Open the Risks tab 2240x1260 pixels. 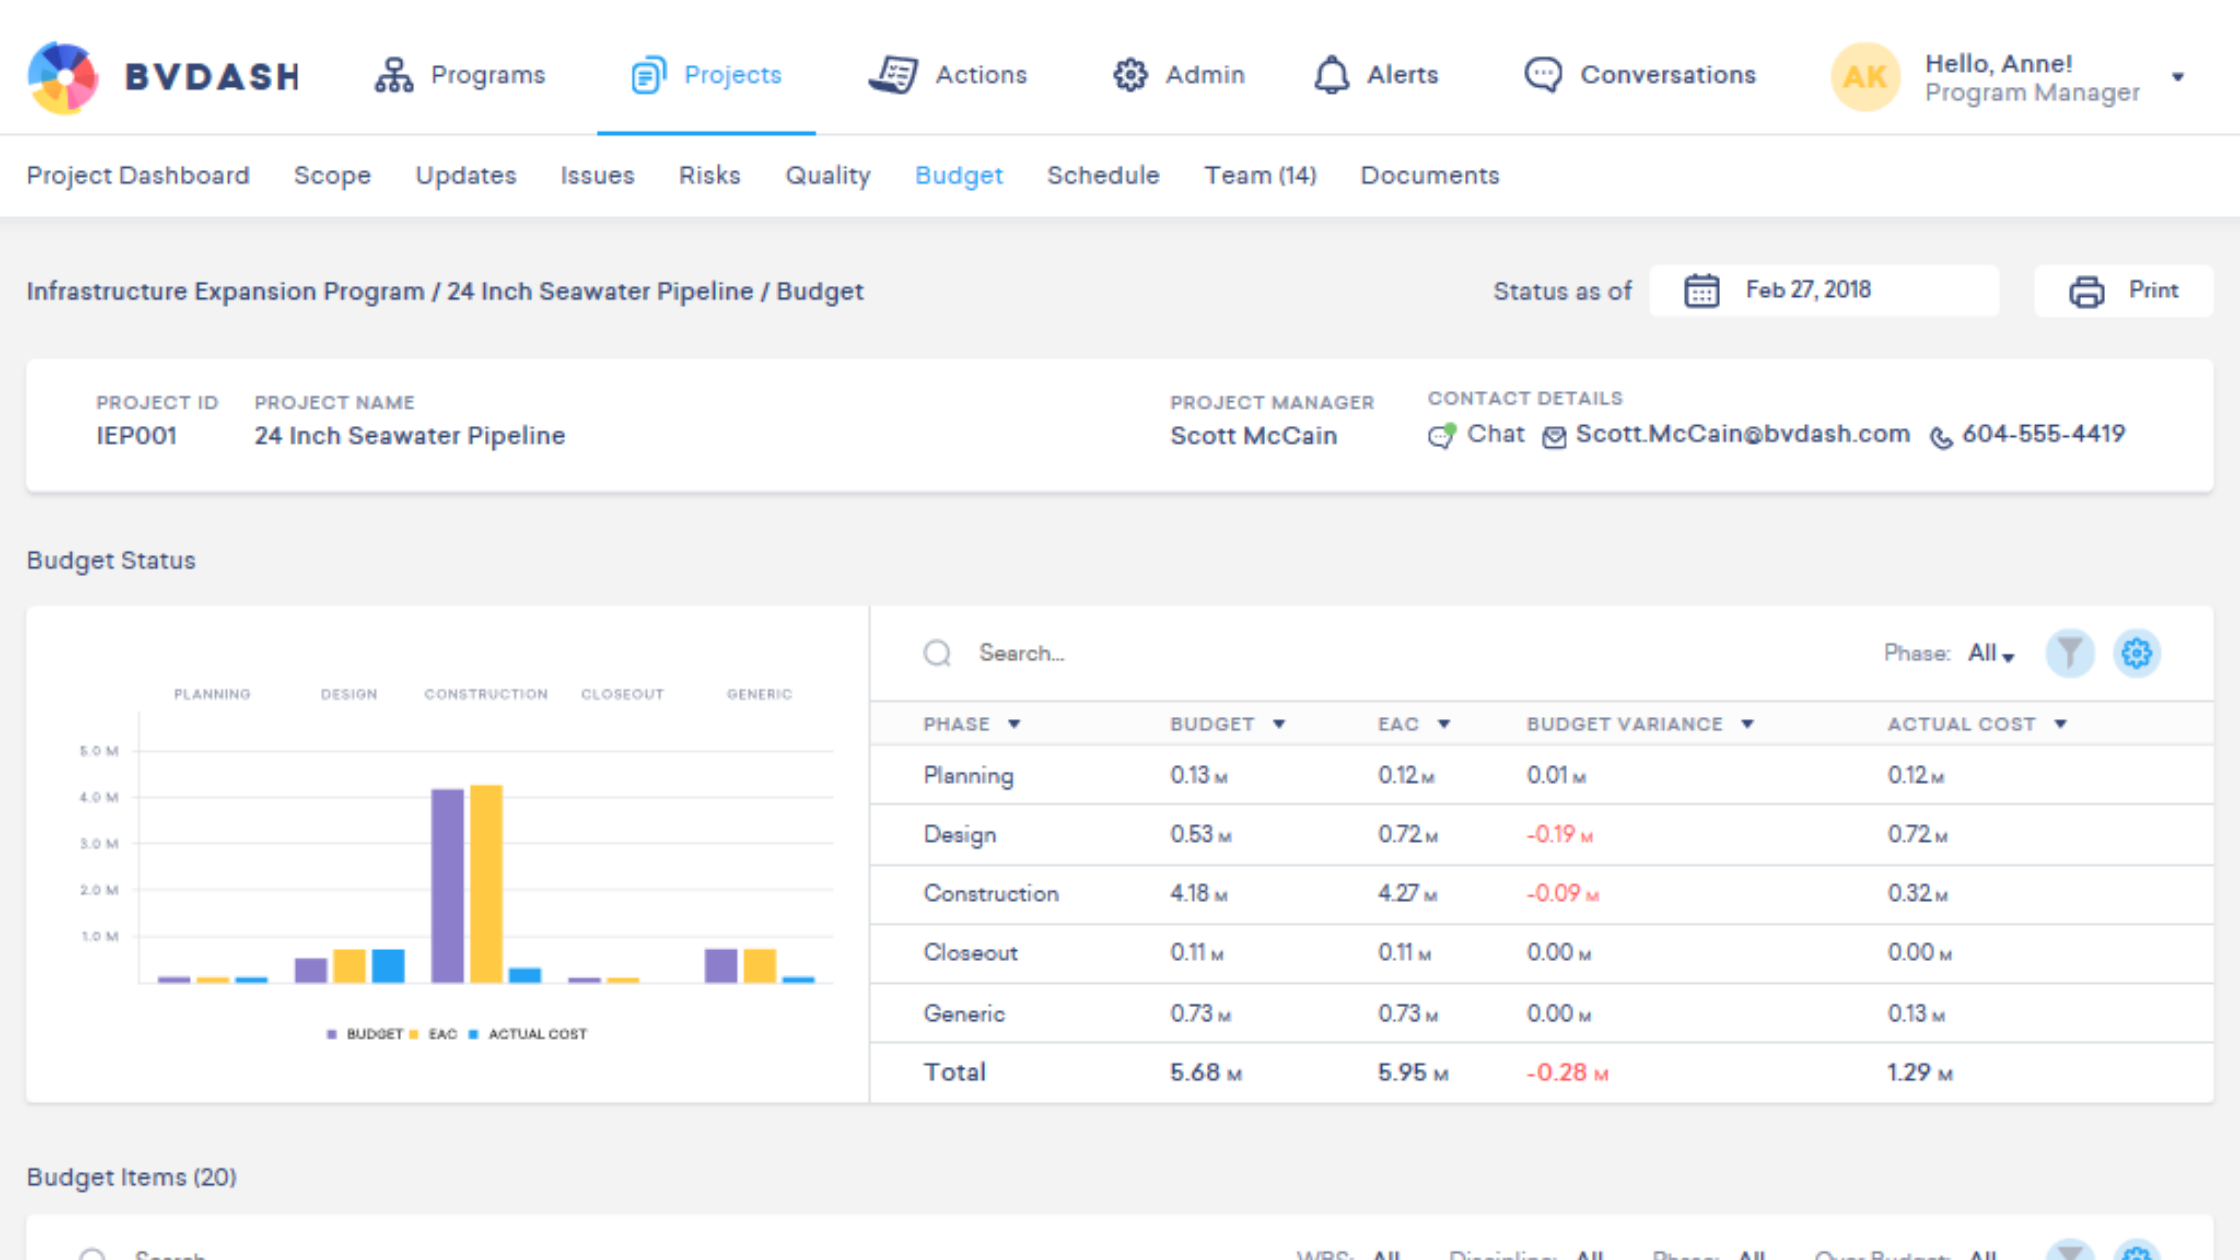[x=709, y=176]
